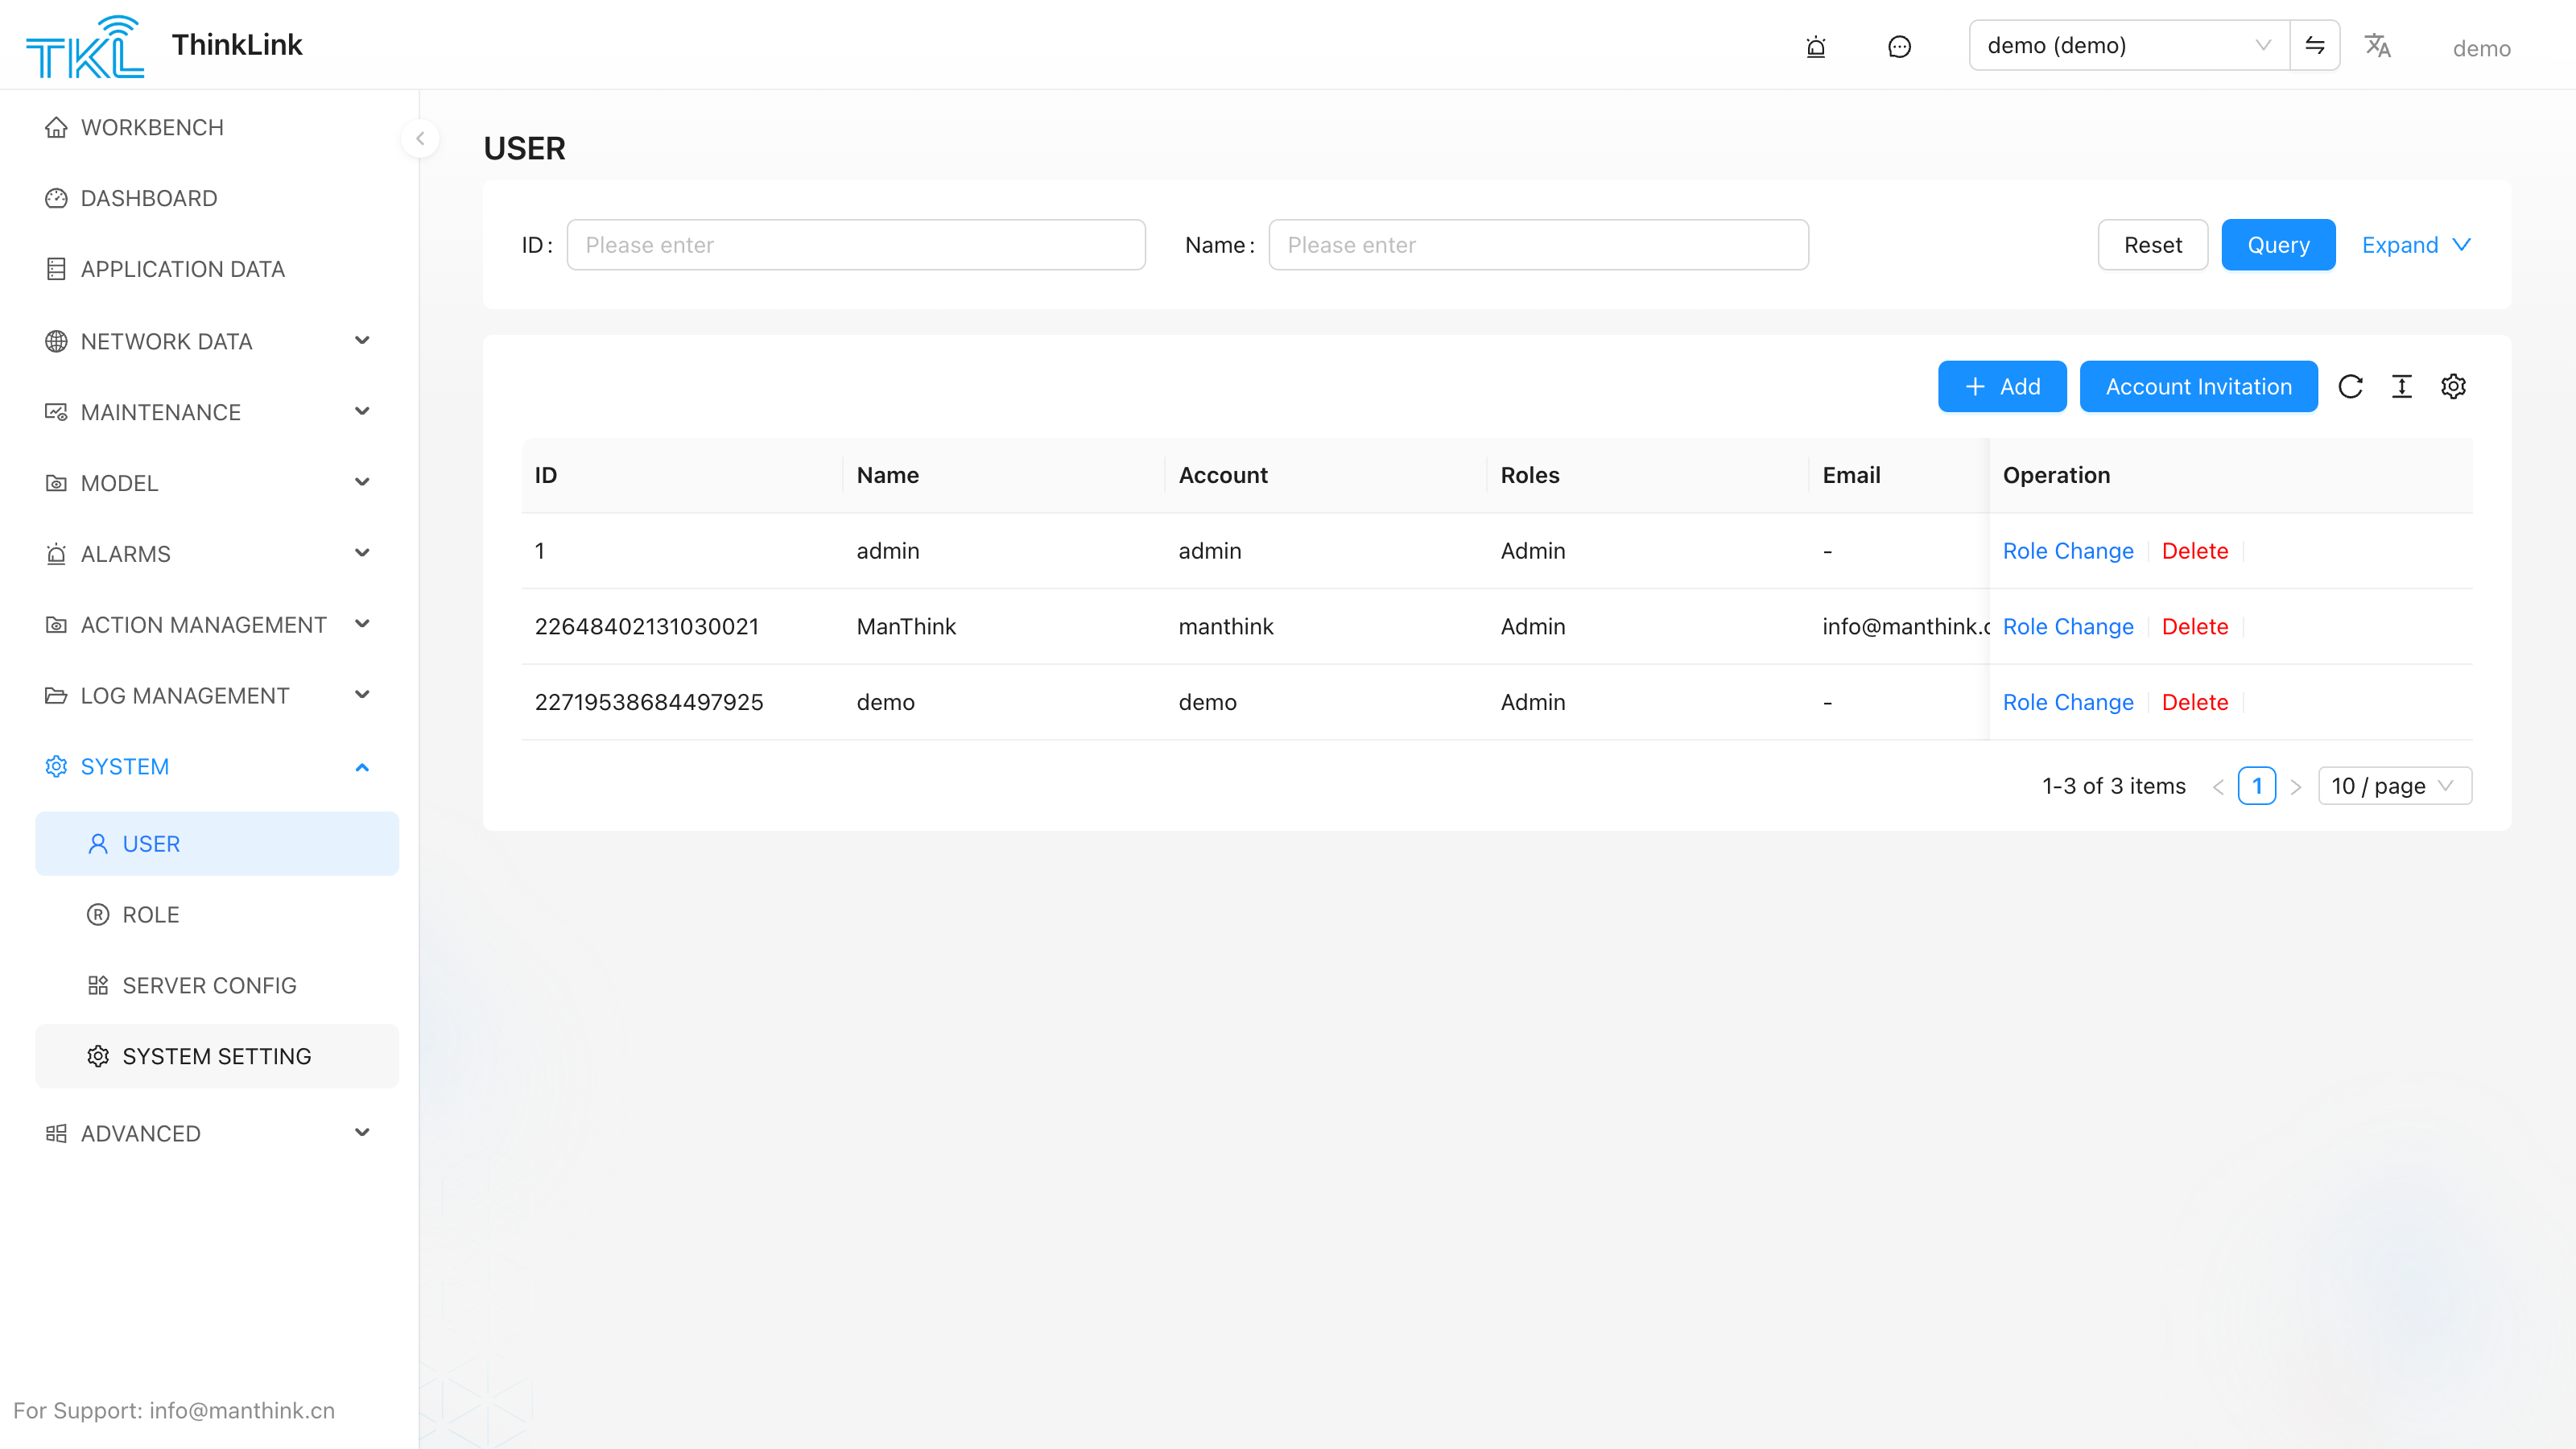Collapse the sidebar with arrow handle

point(420,138)
